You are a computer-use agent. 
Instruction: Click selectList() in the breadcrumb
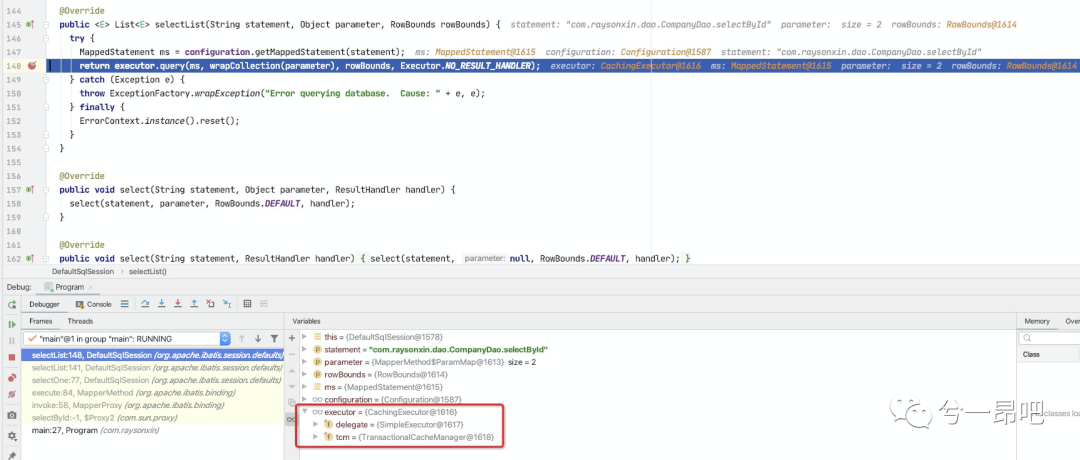(x=147, y=272)
